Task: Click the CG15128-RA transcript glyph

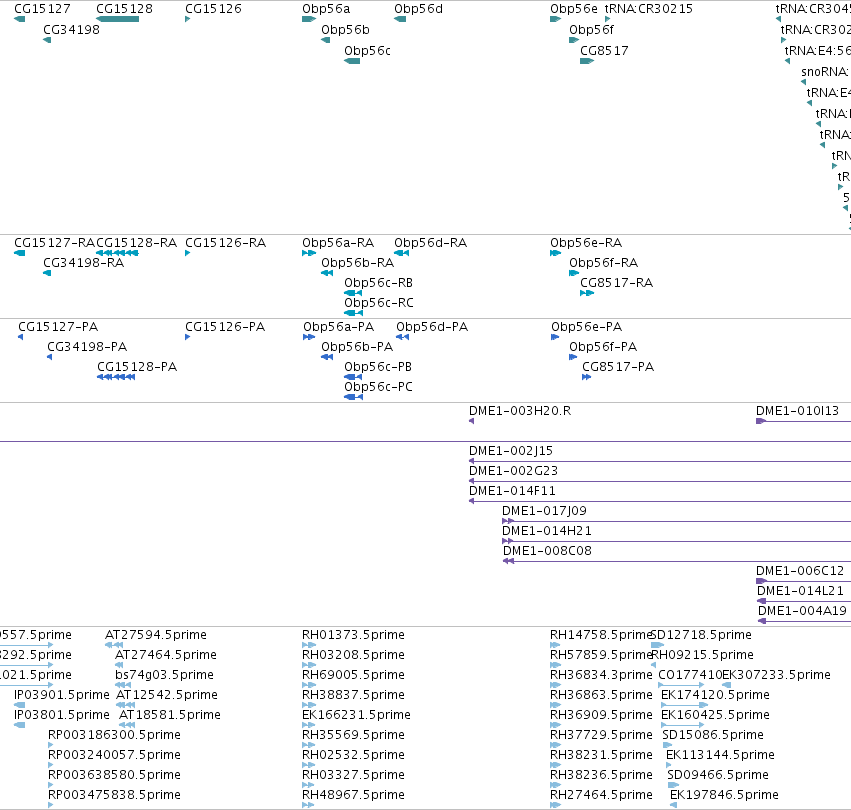Action: point(117,253)
